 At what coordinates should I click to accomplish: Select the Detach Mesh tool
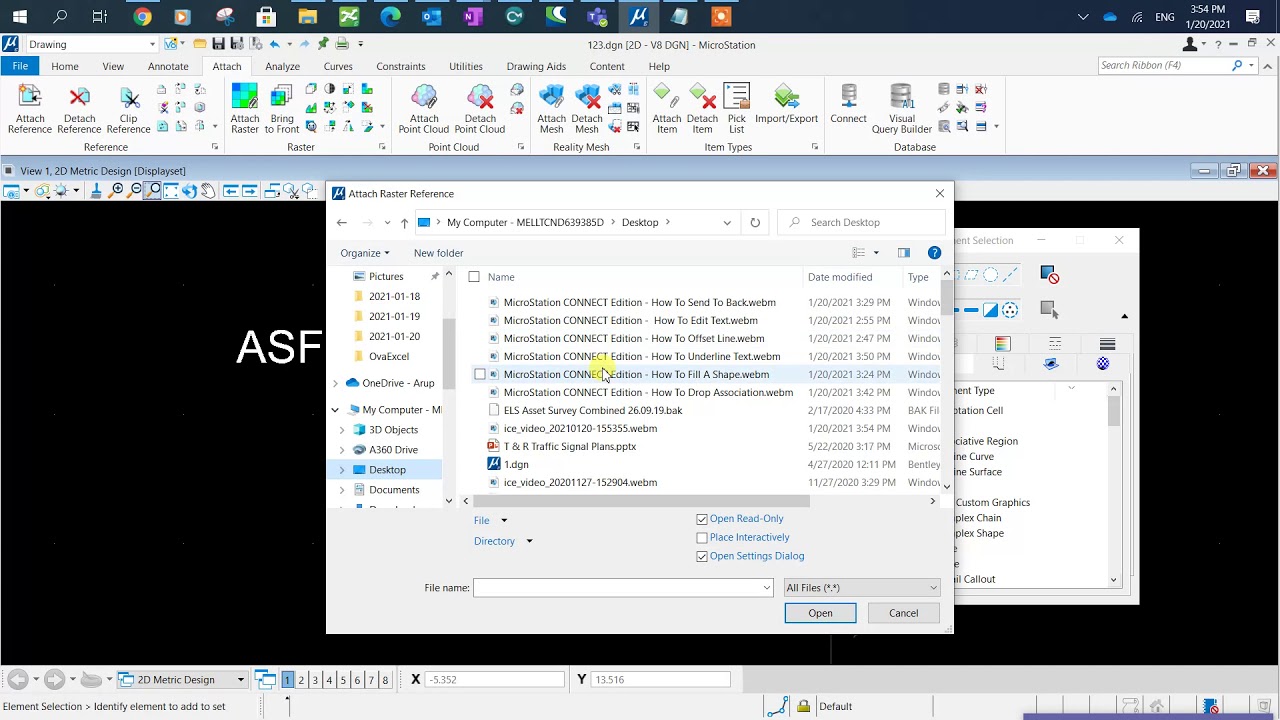click(587, 109)
